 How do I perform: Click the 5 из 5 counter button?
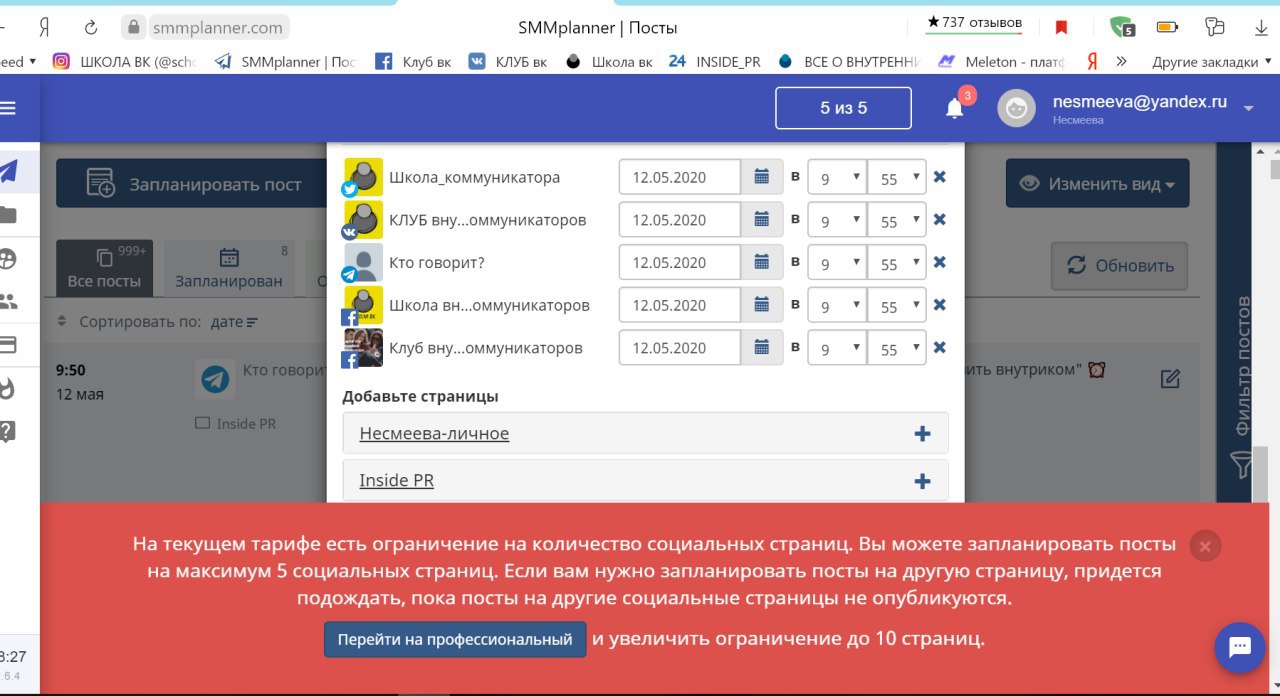tap(843, 108)
